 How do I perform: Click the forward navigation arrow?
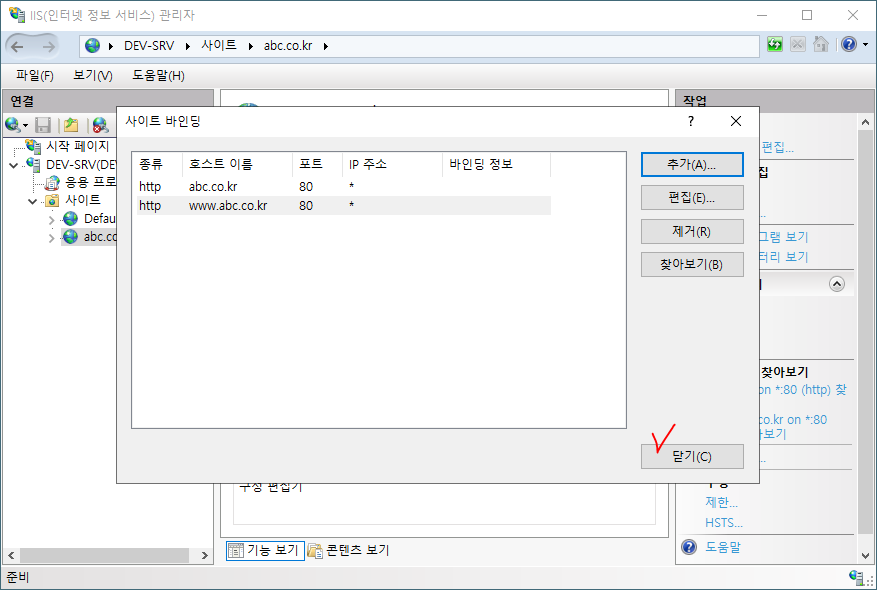[x=49, y=46]
